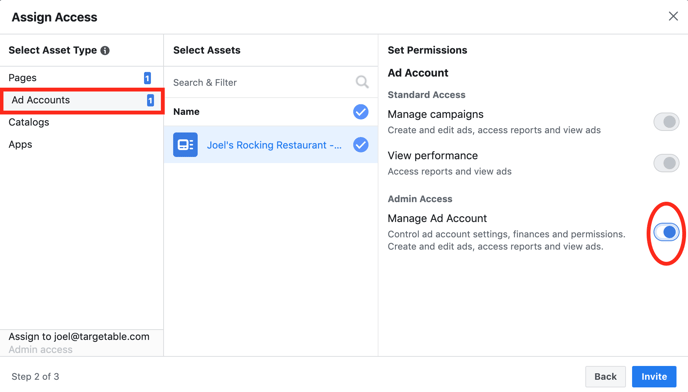Click the Ad Accounts count badge
The height and width of the screenshot is (392, 688).
pyautogui.click(x=150, y=100)
